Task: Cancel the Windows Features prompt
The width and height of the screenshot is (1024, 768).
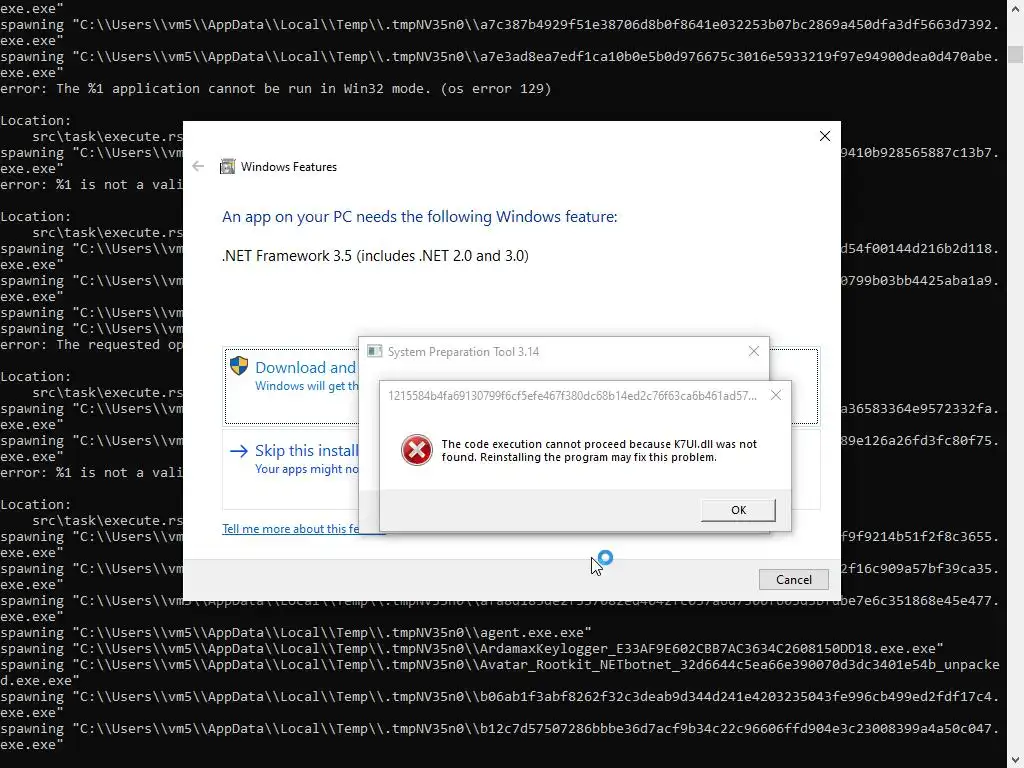Action: 793,579
